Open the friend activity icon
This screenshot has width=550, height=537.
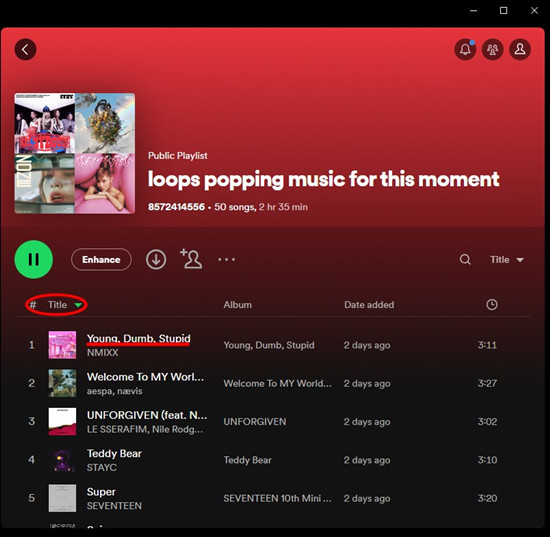pyautogui.click(x=492, y=49)
